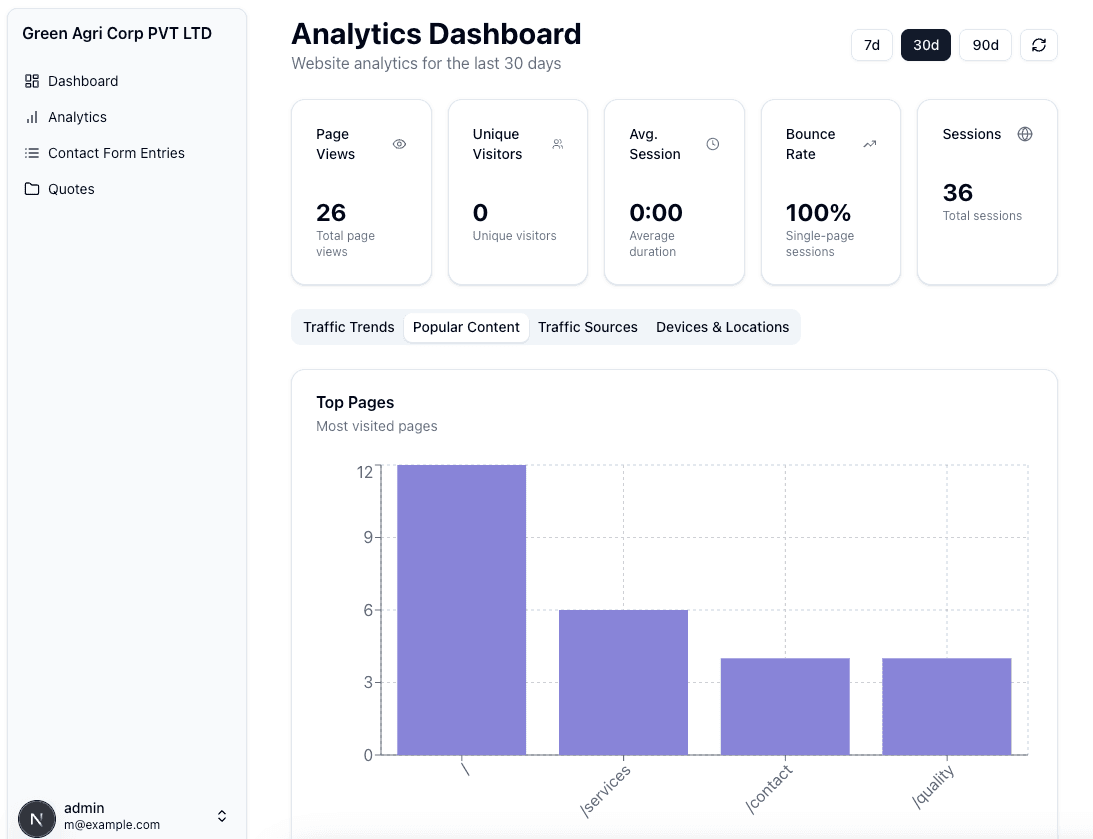
Task: Click the eye icon on Page Views card
Action: [399, 144]
